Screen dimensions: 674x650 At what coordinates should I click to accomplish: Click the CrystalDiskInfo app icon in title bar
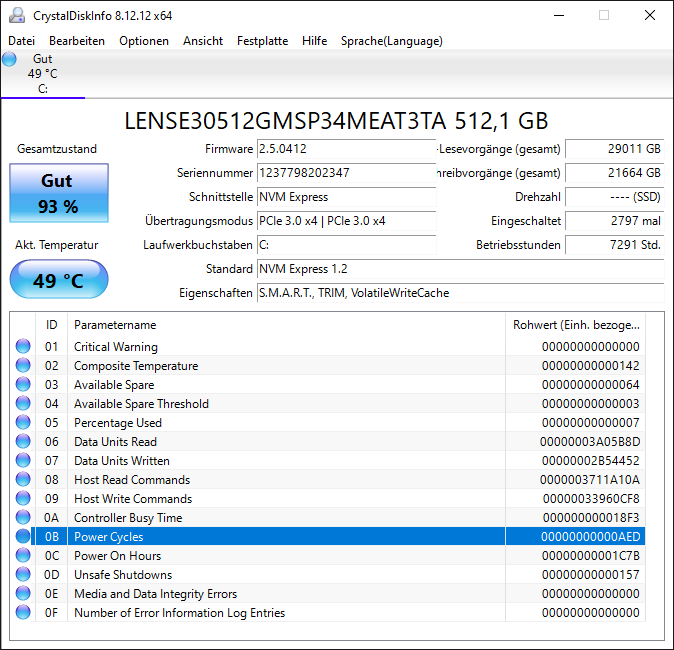pos(17,15)
